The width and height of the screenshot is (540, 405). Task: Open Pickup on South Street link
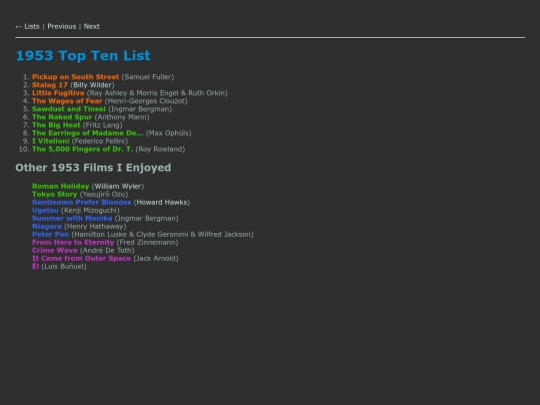[x=75, y=77]
